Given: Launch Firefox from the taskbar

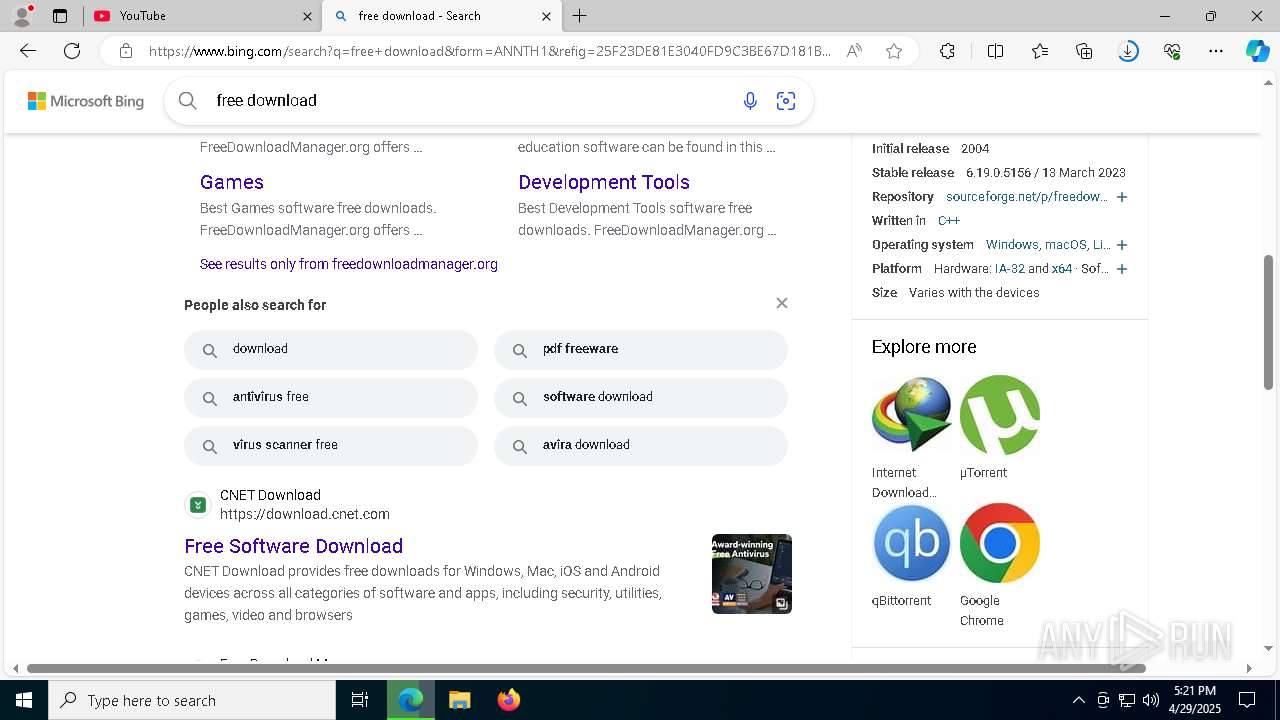Looking at the screenshot, I should tap(508, 700).
